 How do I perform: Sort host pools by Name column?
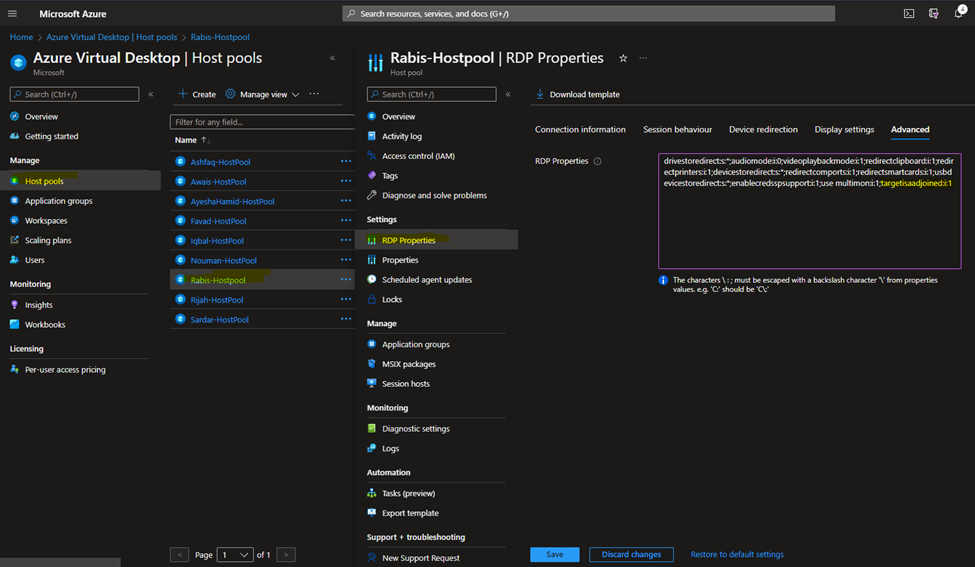[192, 140]
